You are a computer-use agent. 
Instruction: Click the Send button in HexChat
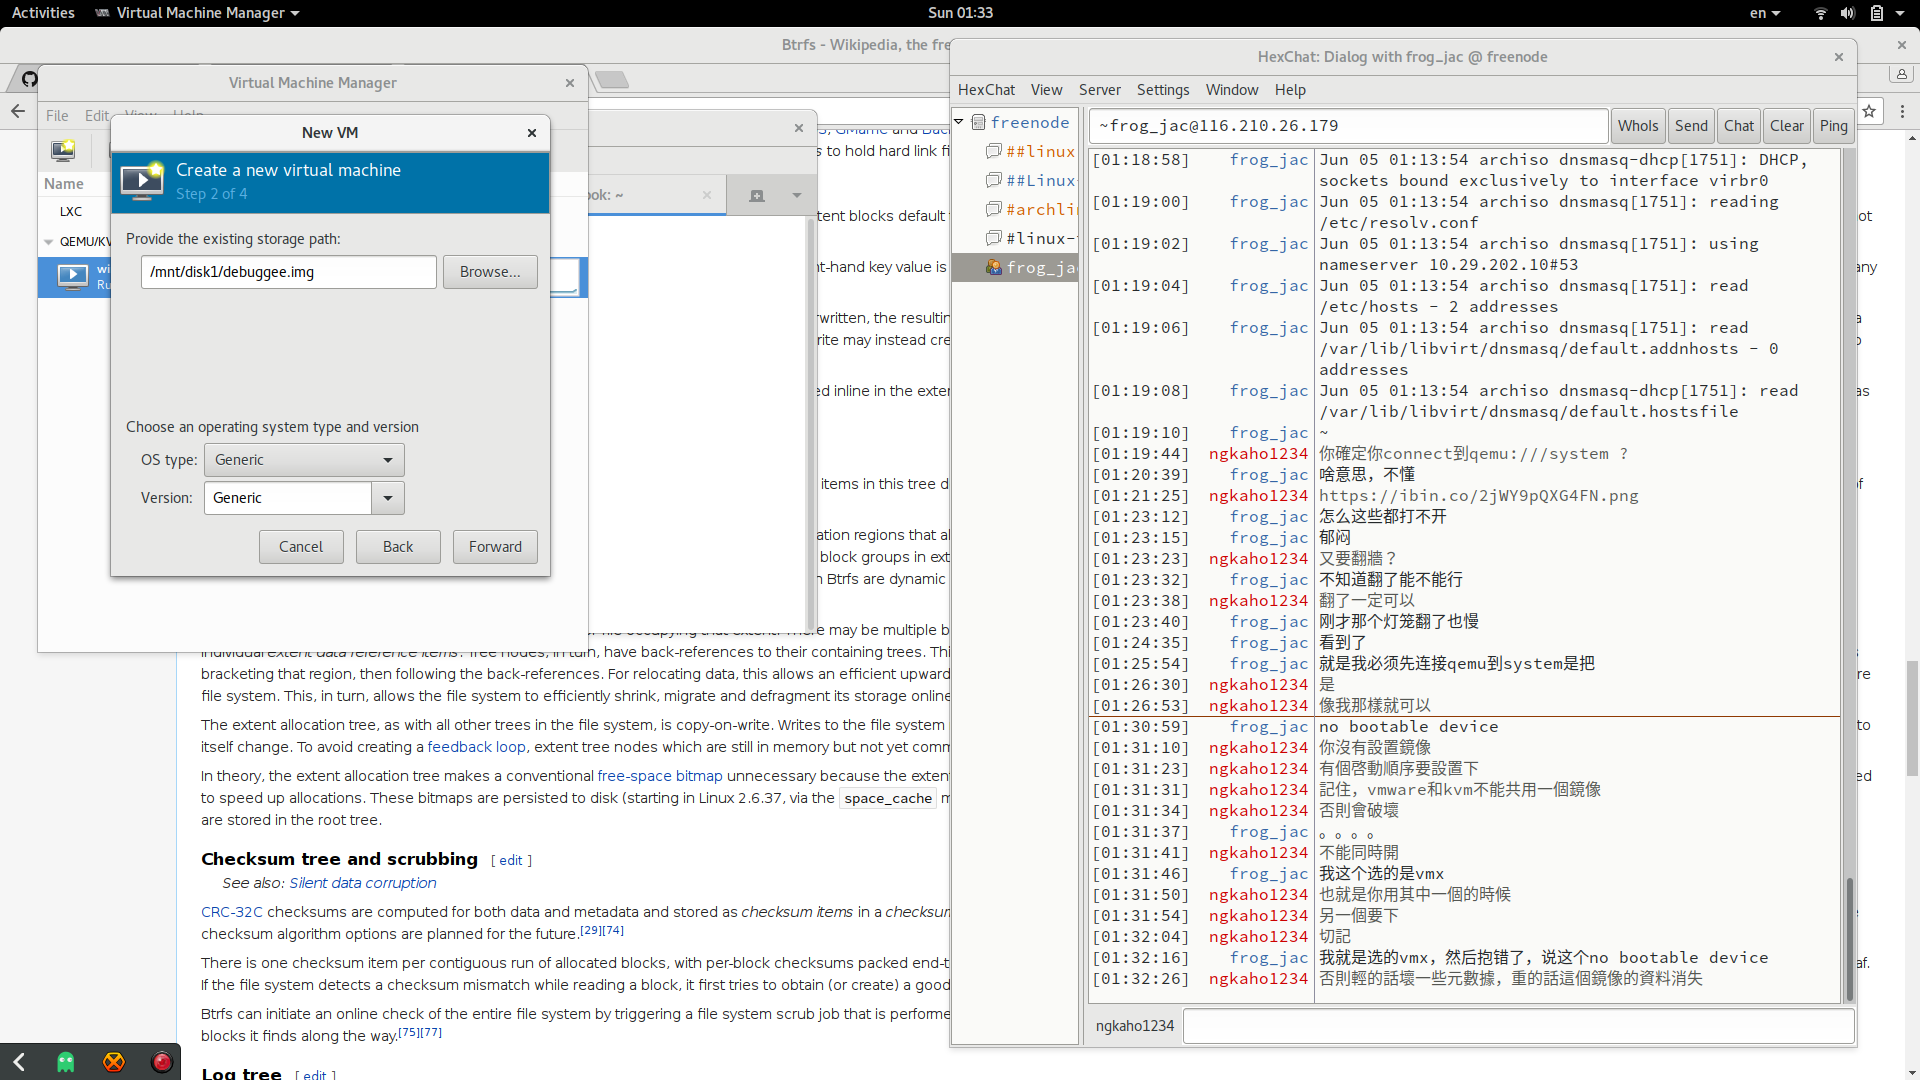click(x=1691, y=126)
